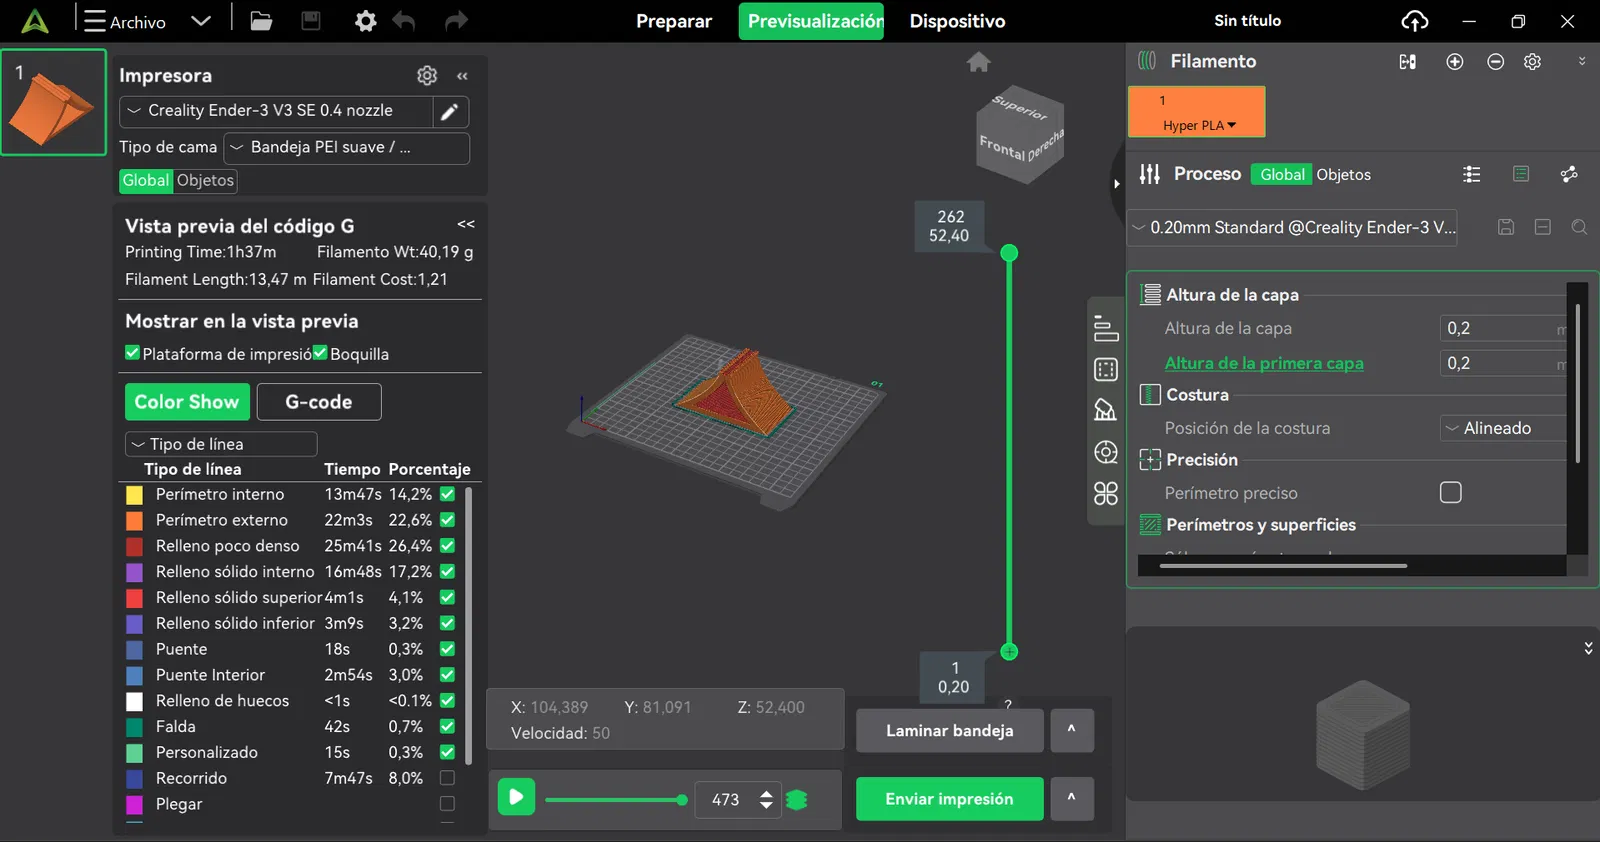Redo the last undone action
The height and width of the screenshot is (842, 1600).
click(x=456, y=21)
